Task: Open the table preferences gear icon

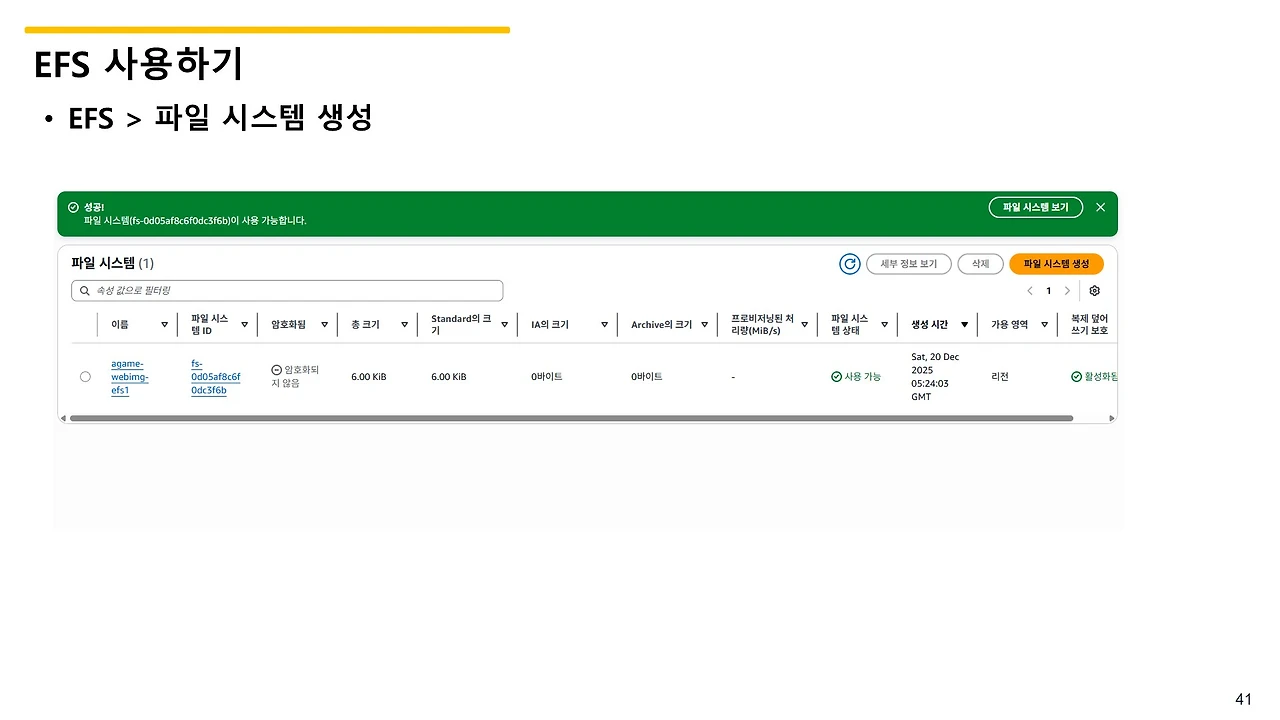Action: 1094,290
